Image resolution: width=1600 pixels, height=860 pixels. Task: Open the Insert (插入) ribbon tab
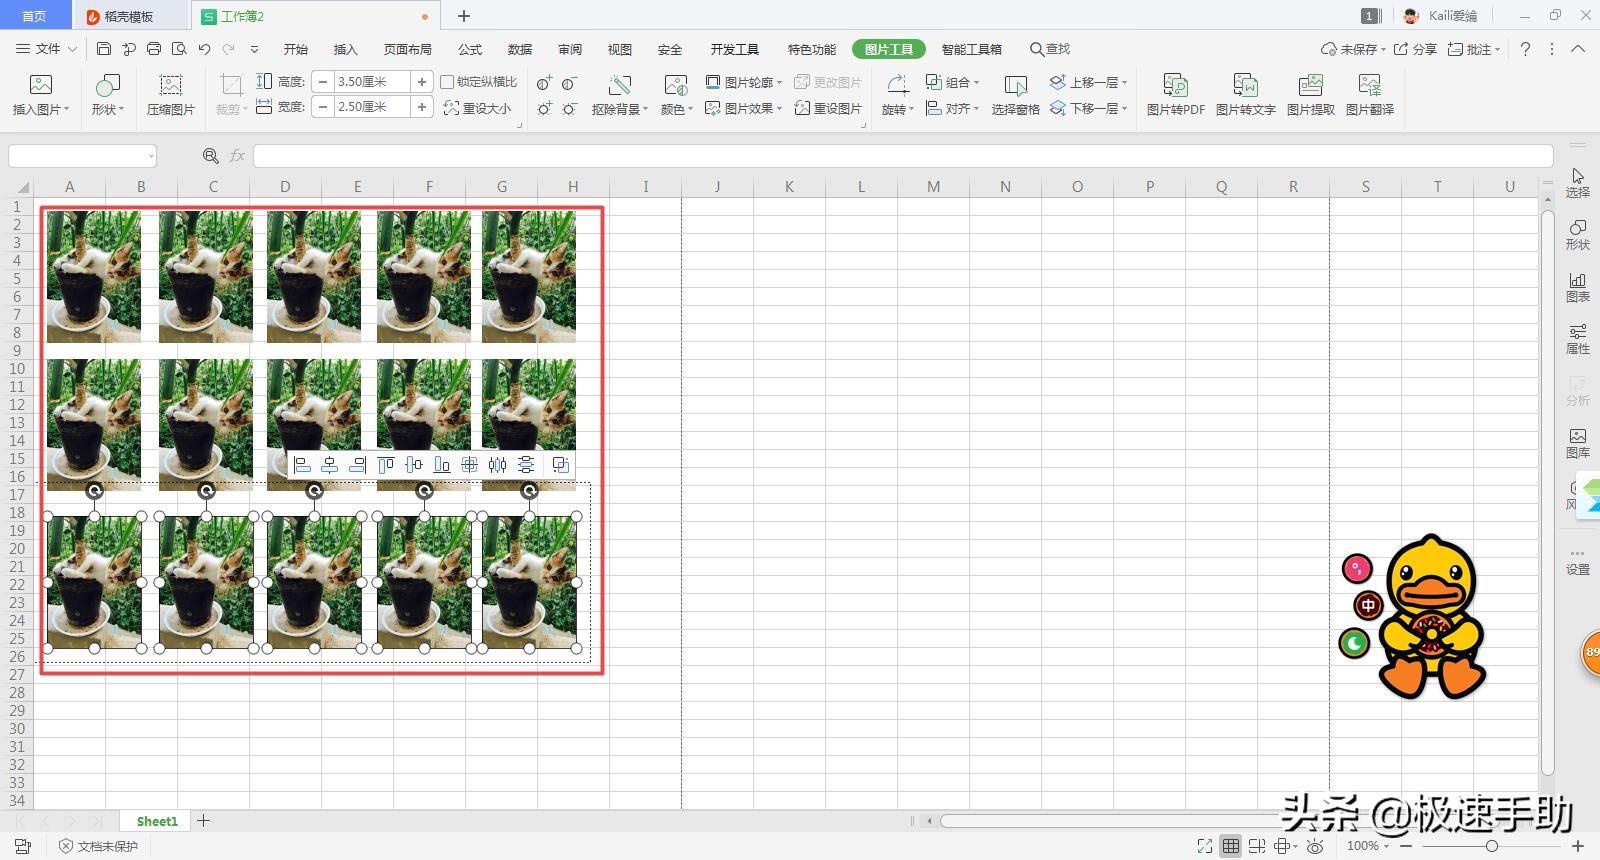[345, 49]
